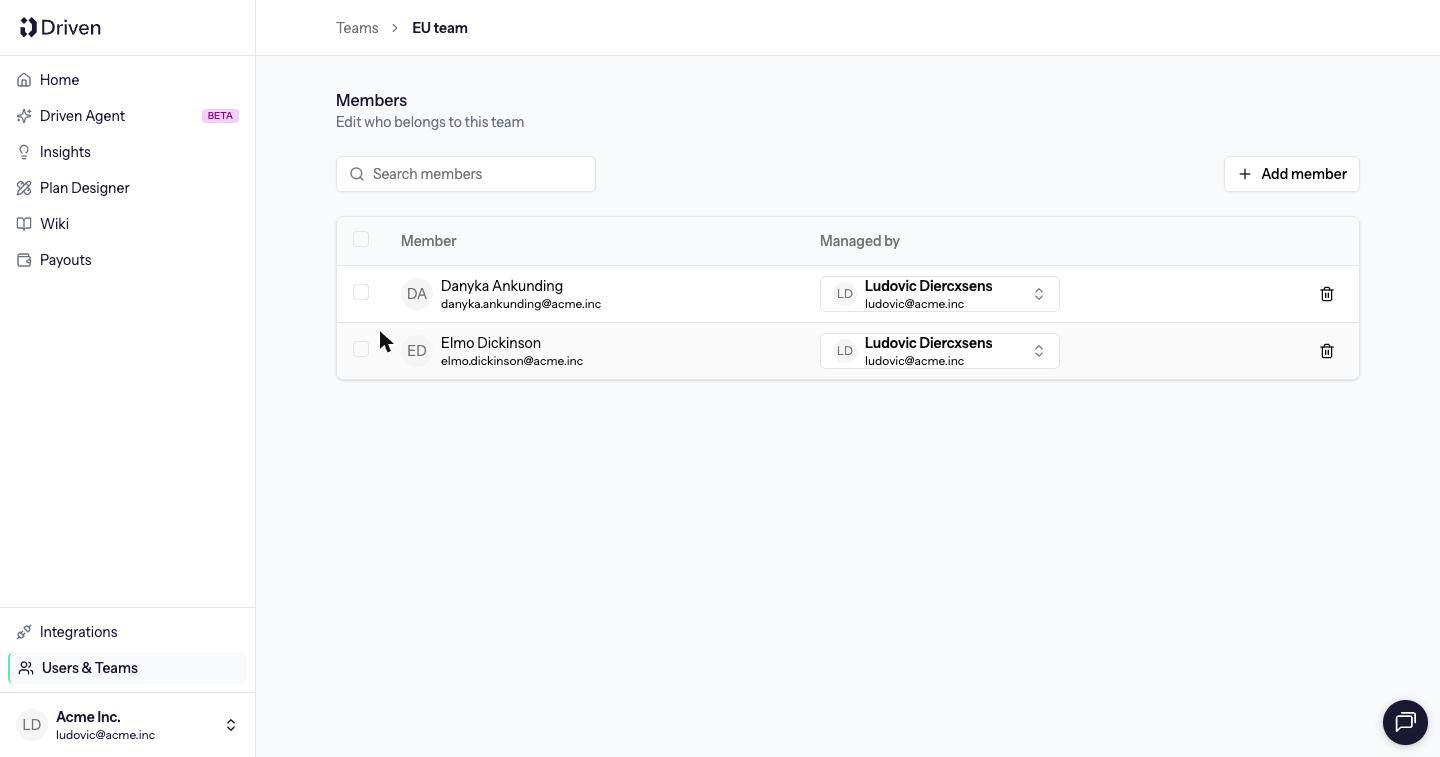The width and height of the screenshot is (1440, 757).
Task: Click the ED avatar for Elmo
Action: pos(417,351)
